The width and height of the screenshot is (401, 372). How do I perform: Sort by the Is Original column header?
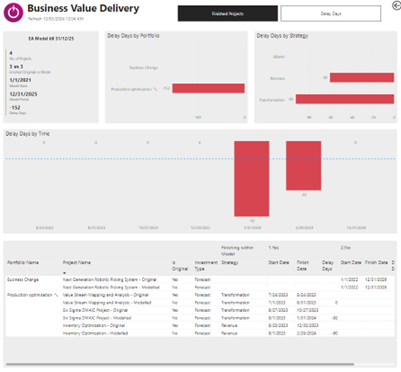click(180, 266)
